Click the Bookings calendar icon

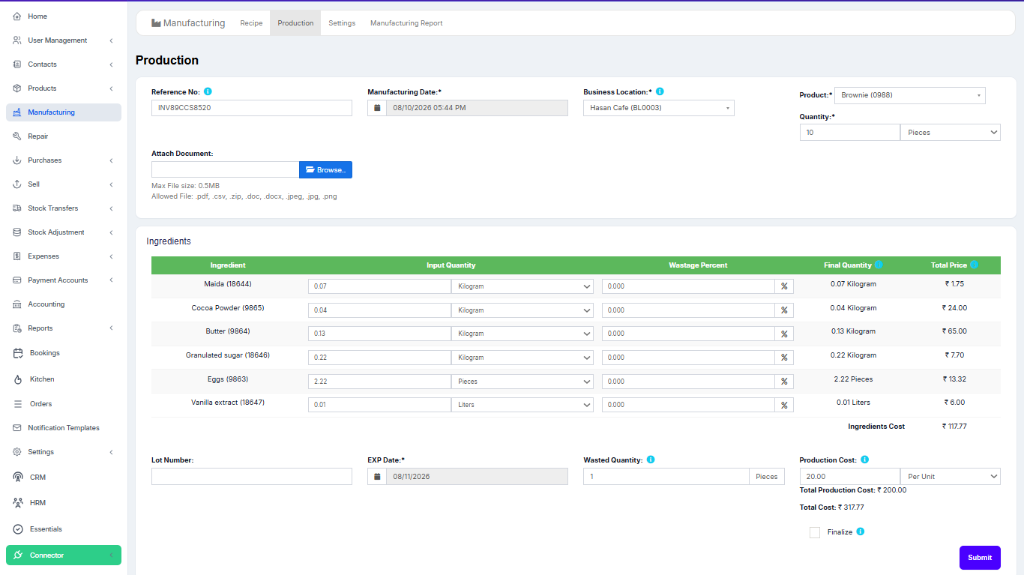point(18,353)
